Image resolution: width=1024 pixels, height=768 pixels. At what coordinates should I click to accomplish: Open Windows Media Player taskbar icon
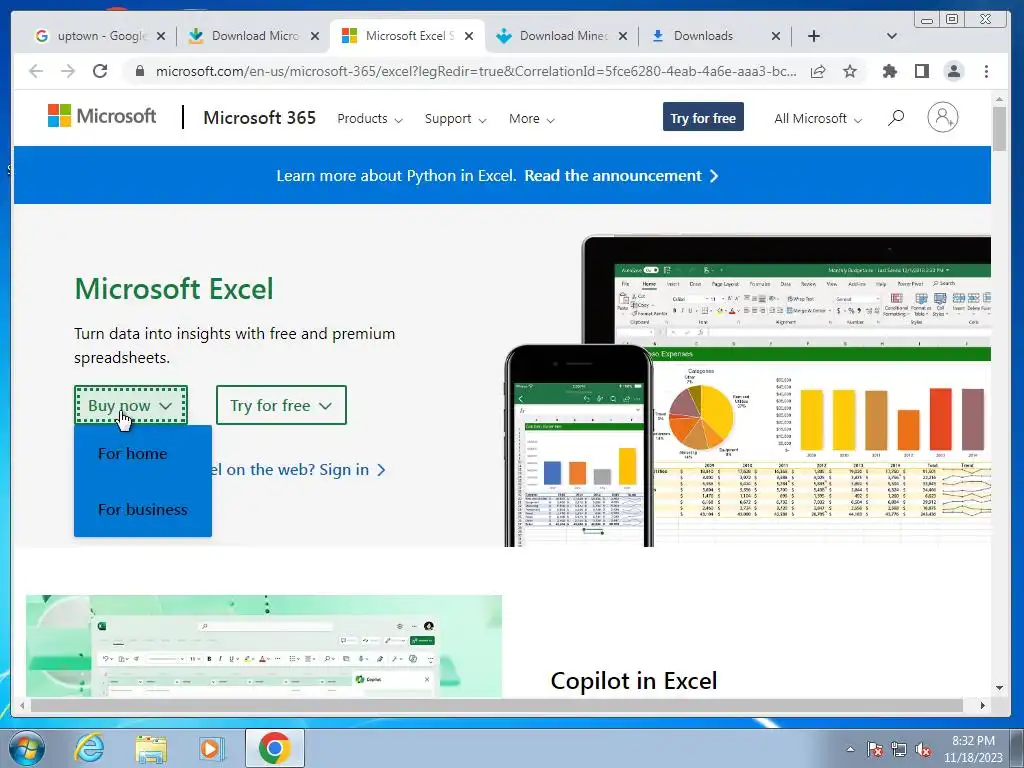[x=211, y=748]
